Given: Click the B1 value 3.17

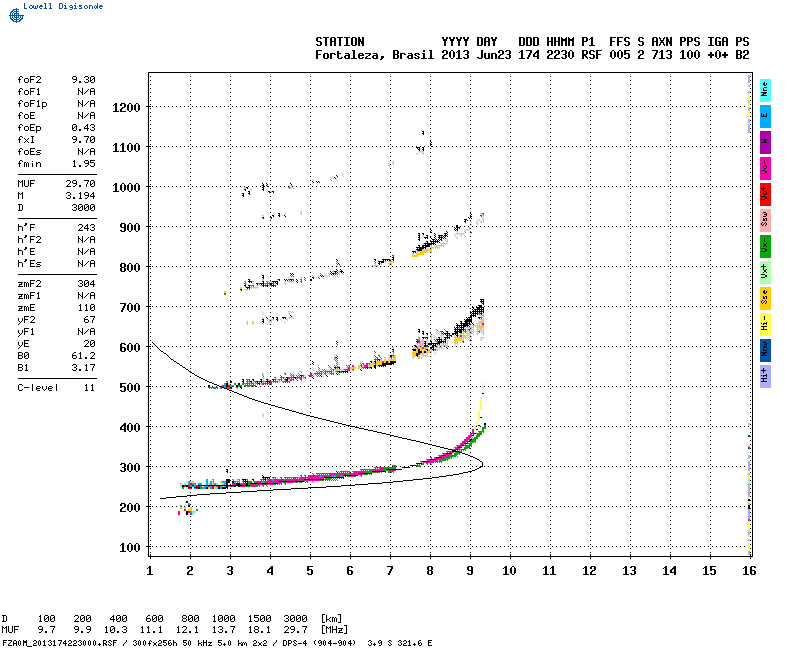Looking at the screenshot, I should tap(83, 368).
